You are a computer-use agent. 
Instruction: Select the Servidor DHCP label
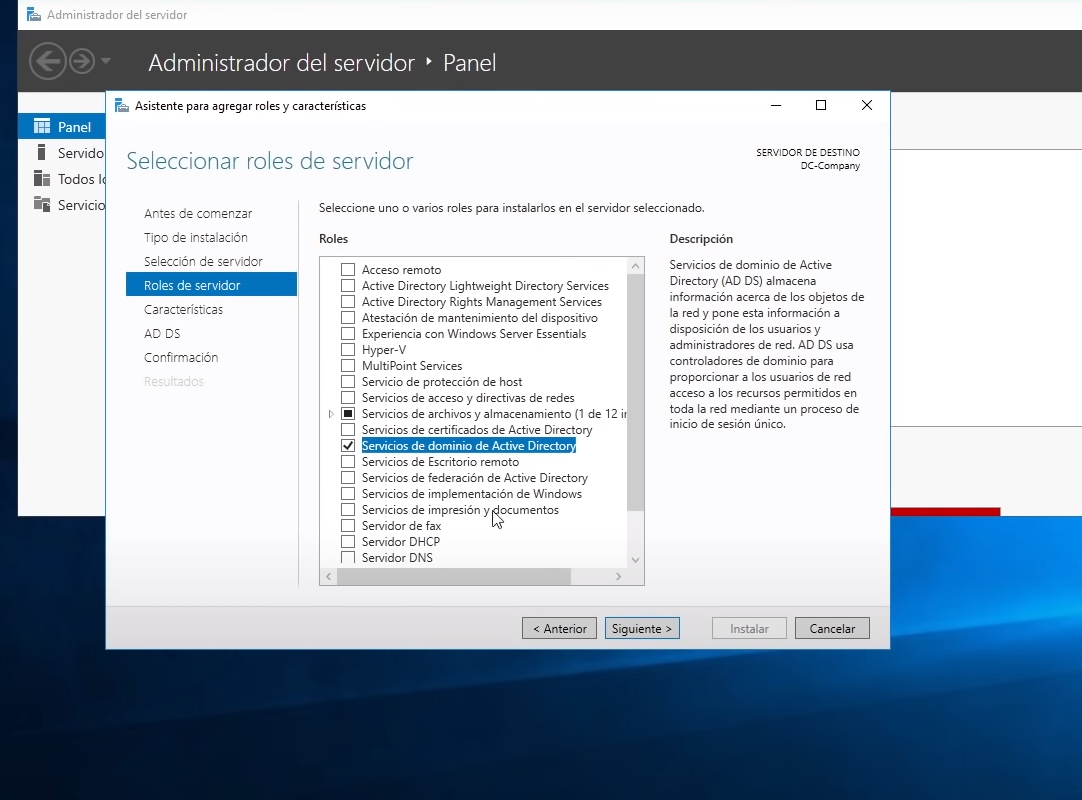pyautogui.click(x=401, y=542)
